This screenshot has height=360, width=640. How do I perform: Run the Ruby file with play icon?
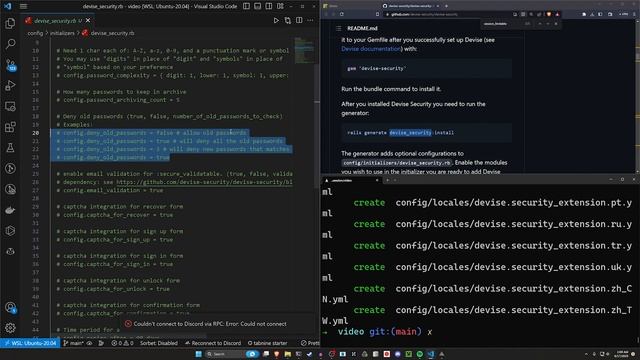276,20
